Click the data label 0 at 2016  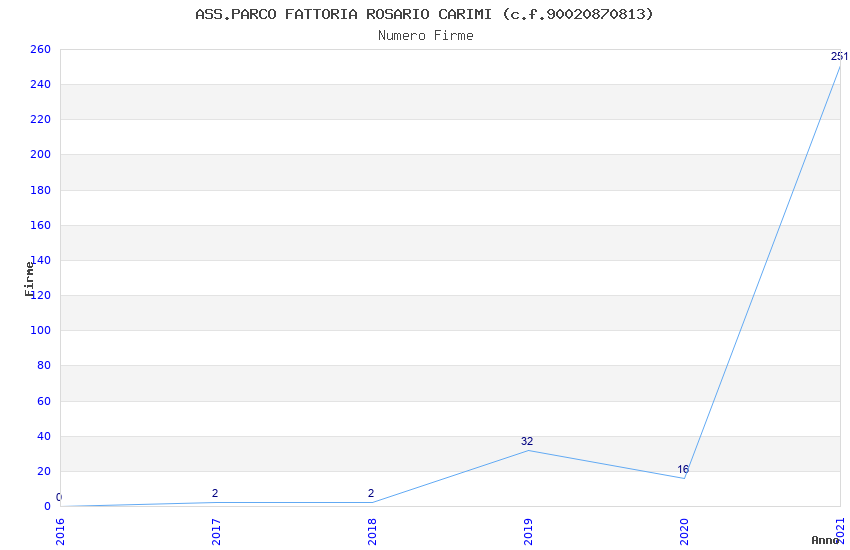[x=59, y=497]
